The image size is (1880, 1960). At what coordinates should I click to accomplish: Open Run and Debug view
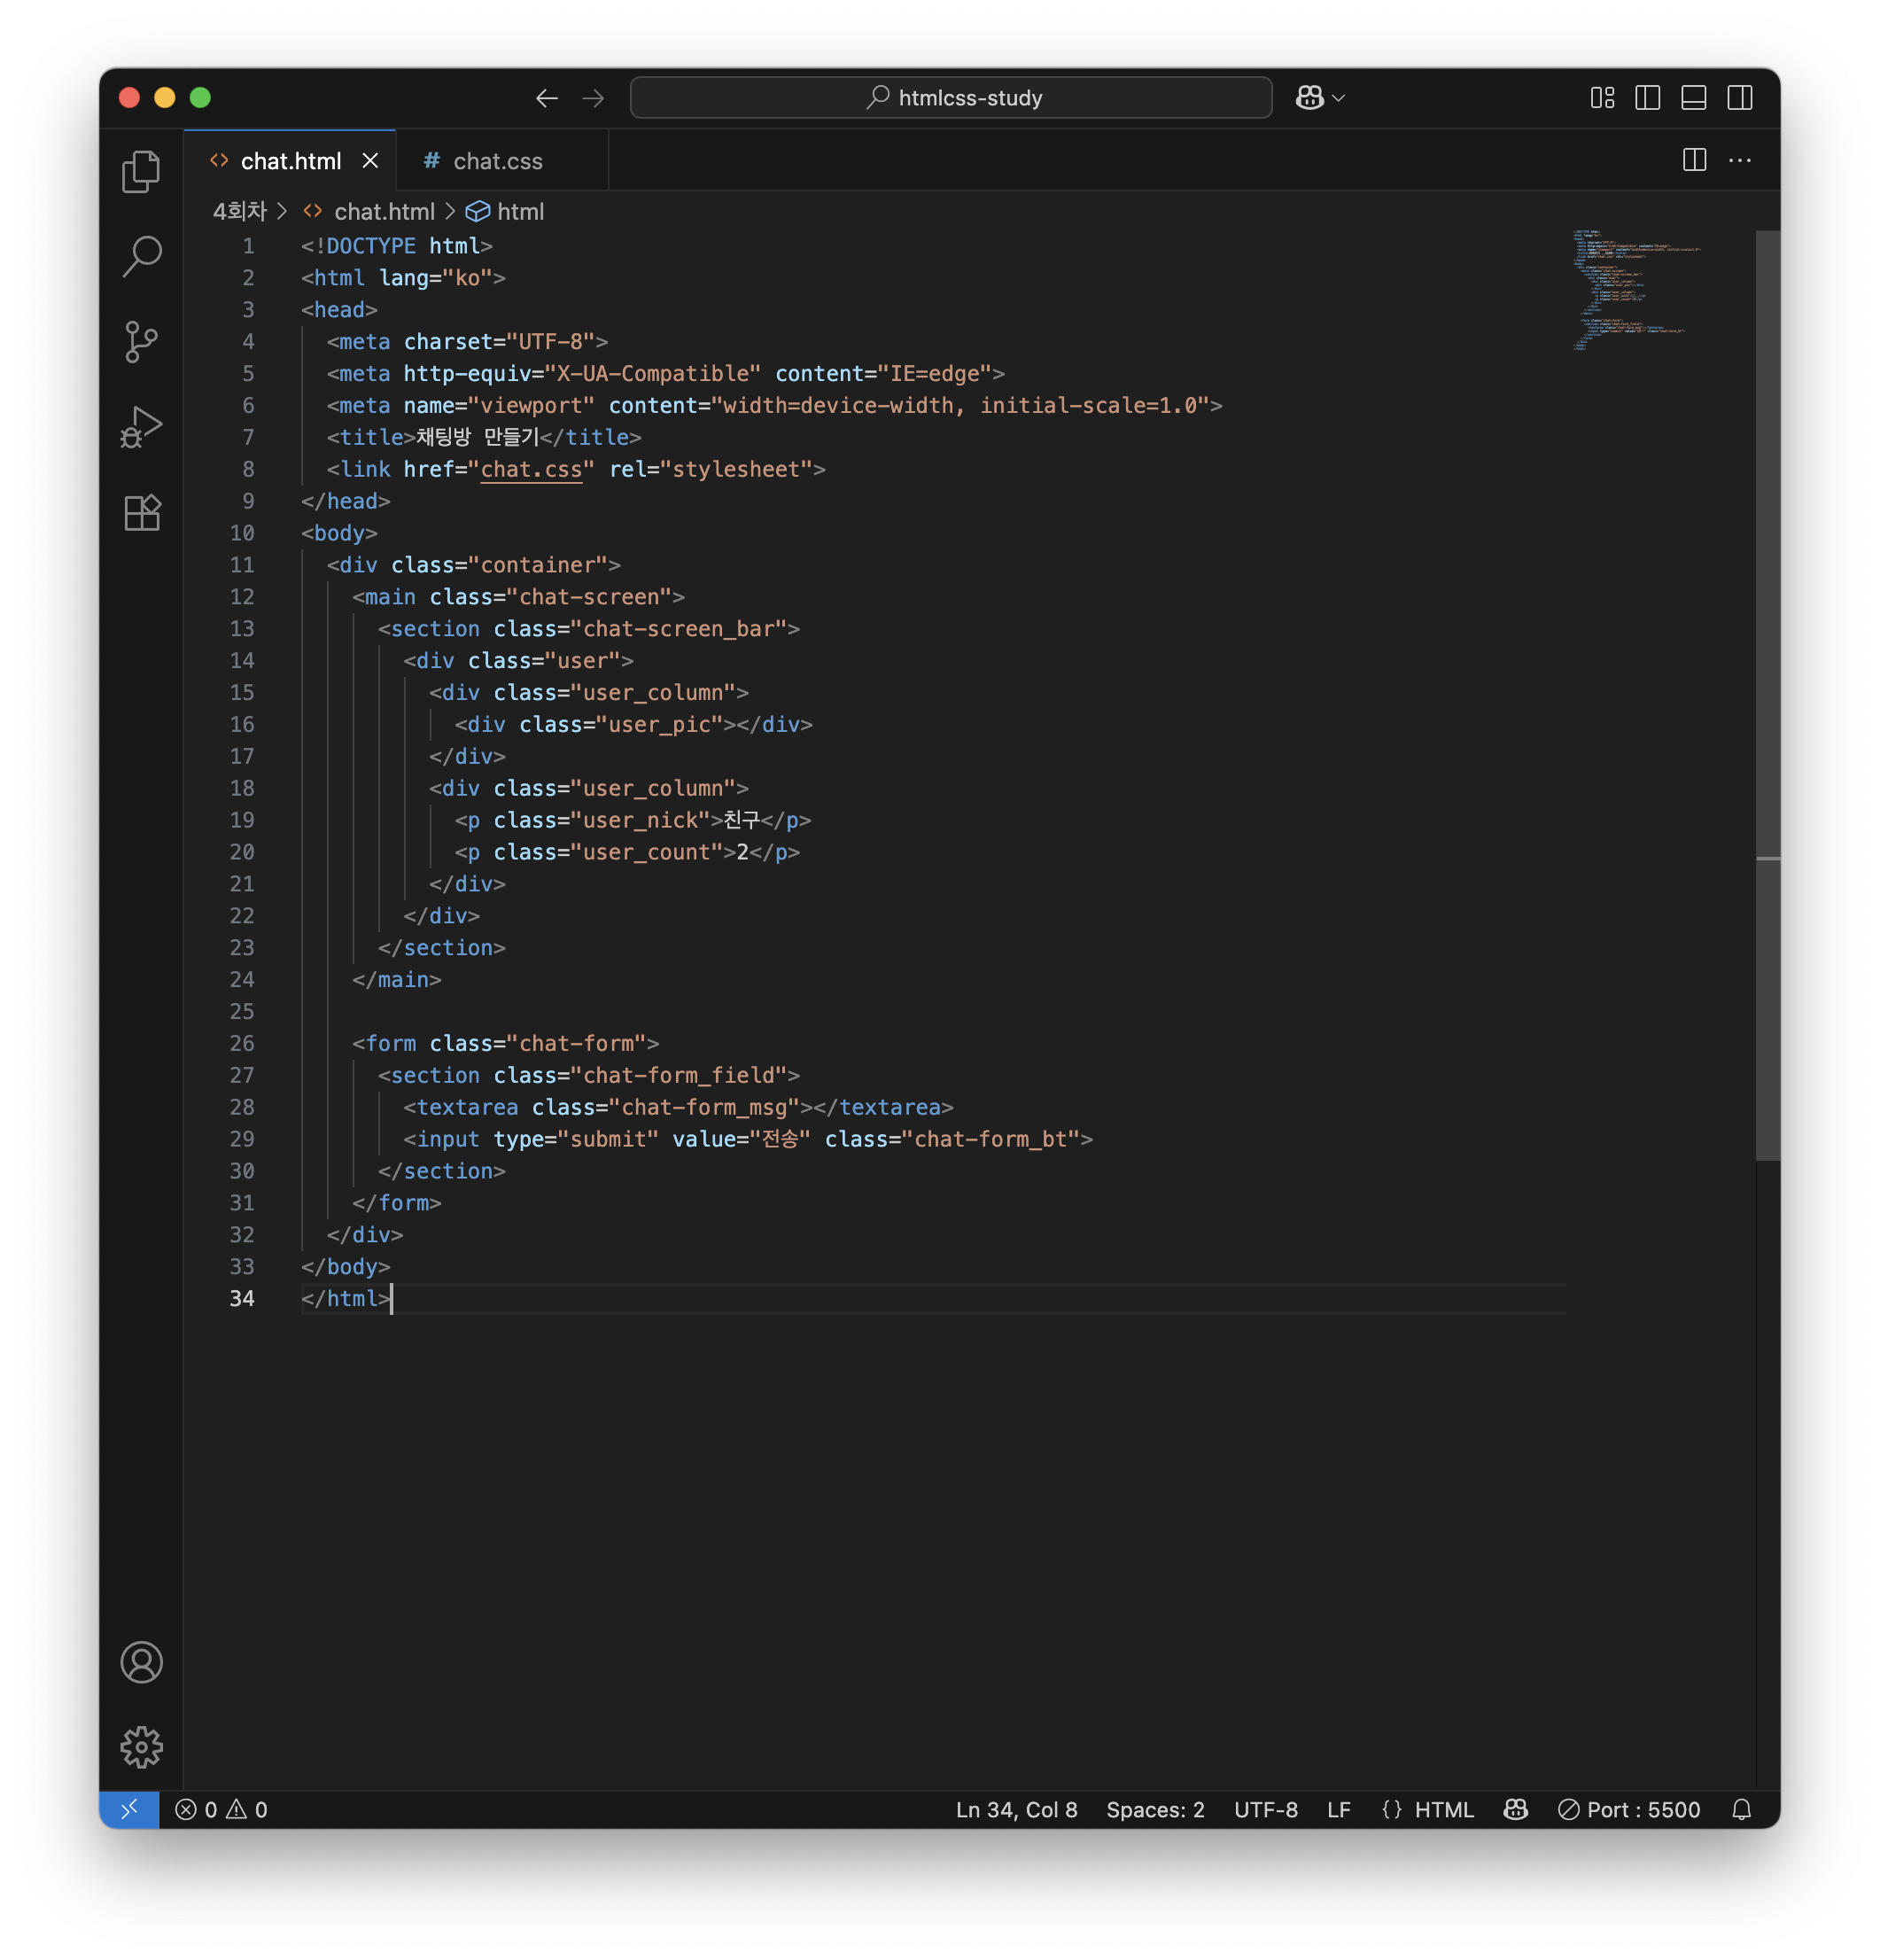pyautogui.click(x=141, y=428)
